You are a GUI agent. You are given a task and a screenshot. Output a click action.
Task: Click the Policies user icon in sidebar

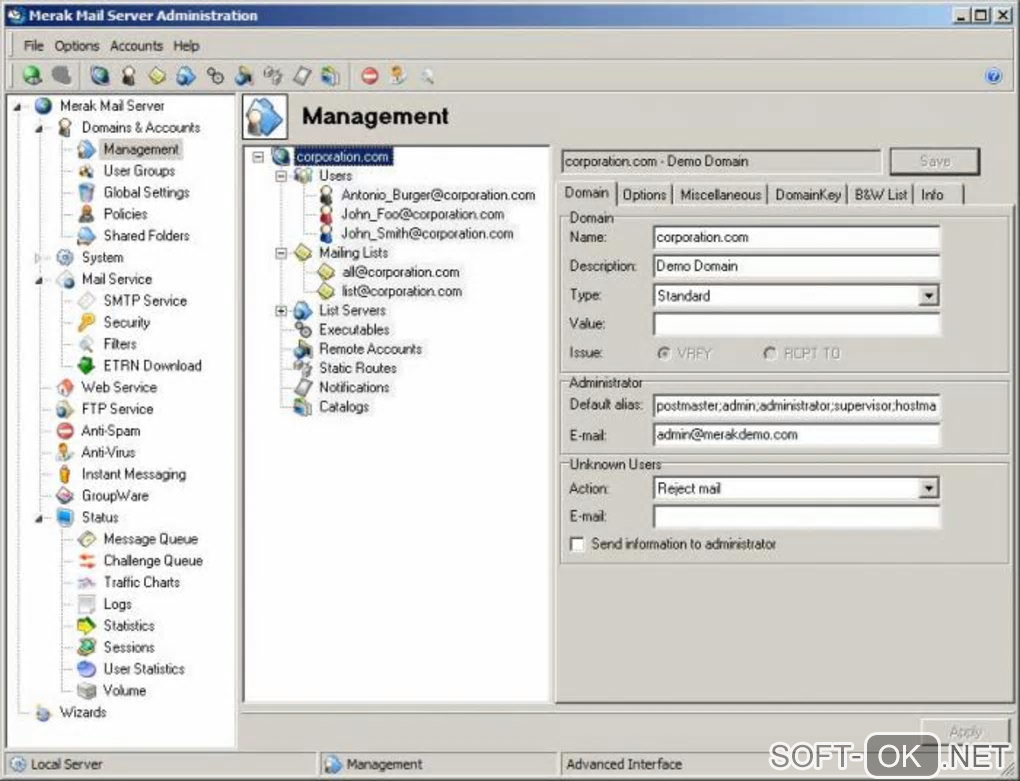coord(86,214)
